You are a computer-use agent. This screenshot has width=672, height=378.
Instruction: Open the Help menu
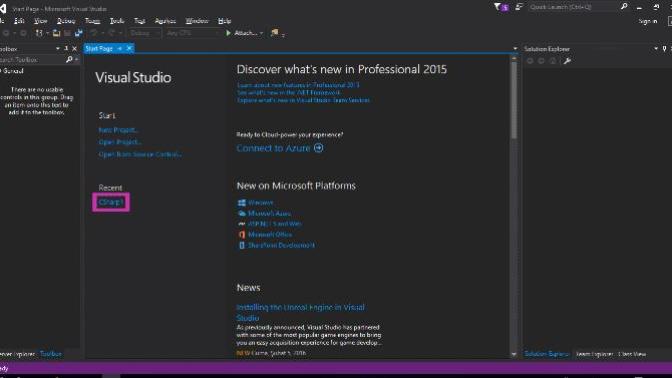click(225, 21)
